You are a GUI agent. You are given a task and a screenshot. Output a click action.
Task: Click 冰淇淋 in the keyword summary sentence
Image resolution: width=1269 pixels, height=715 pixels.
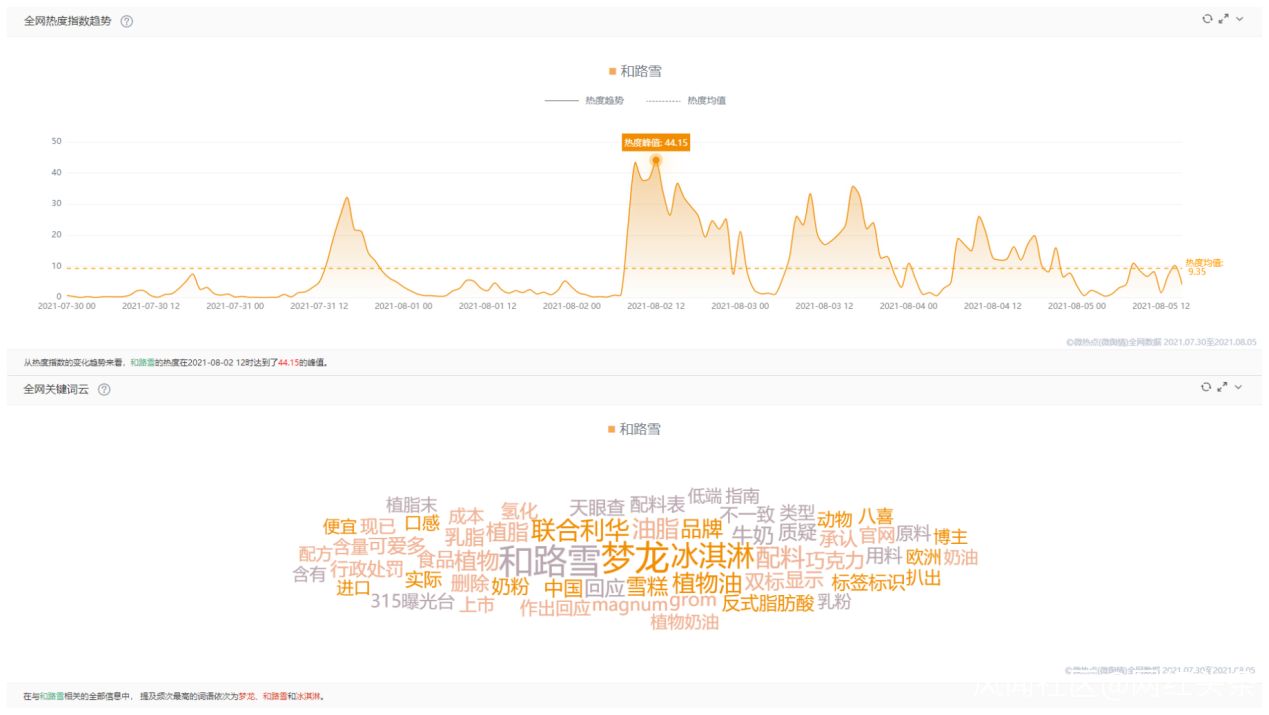(x=308, y=696)
